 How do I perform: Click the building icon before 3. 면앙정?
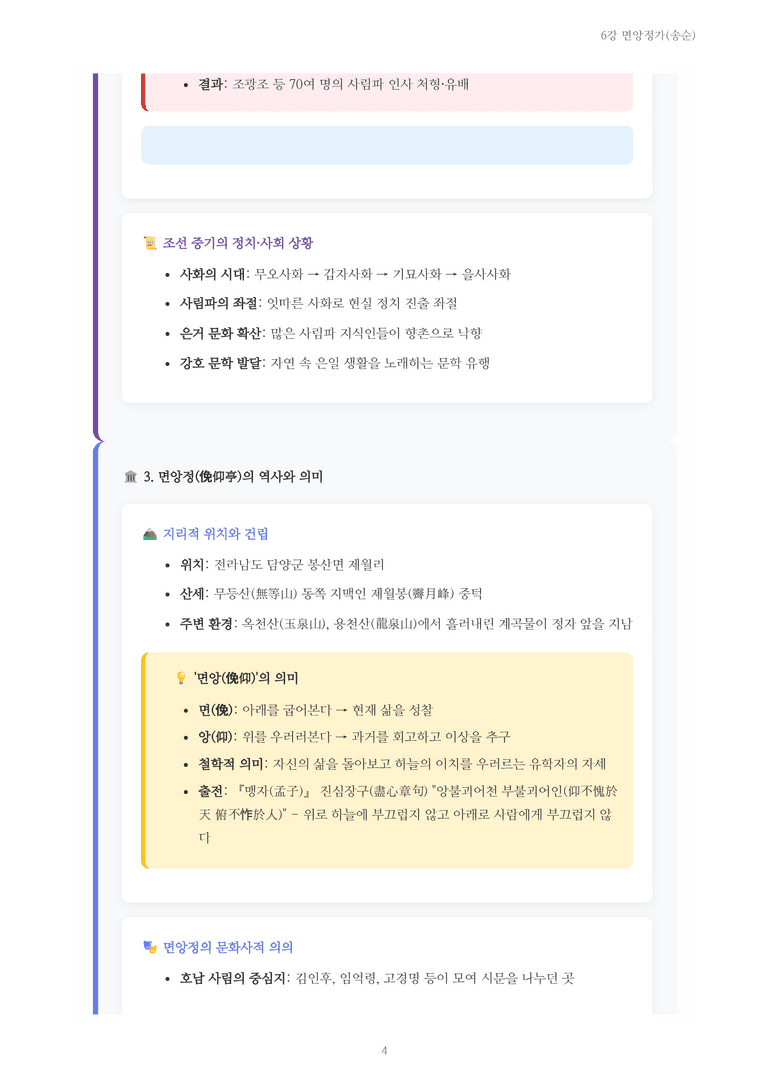pos(130,477)
